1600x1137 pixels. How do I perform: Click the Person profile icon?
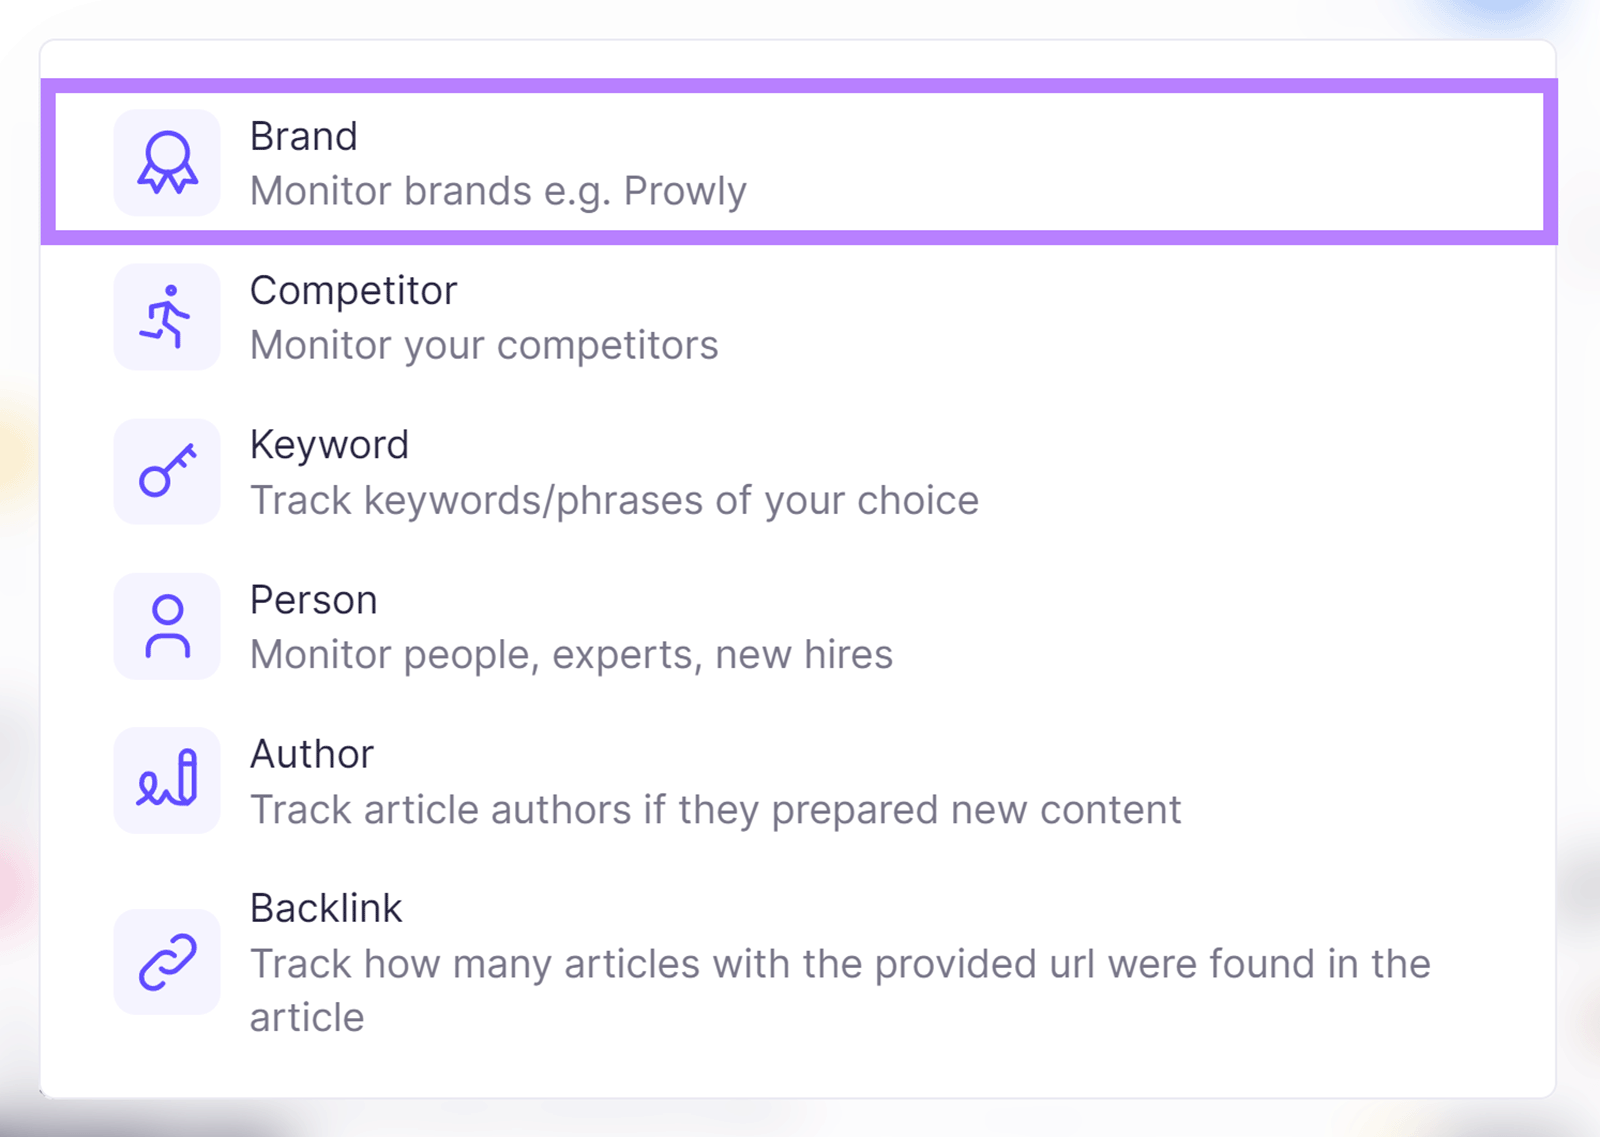(167, 625)
